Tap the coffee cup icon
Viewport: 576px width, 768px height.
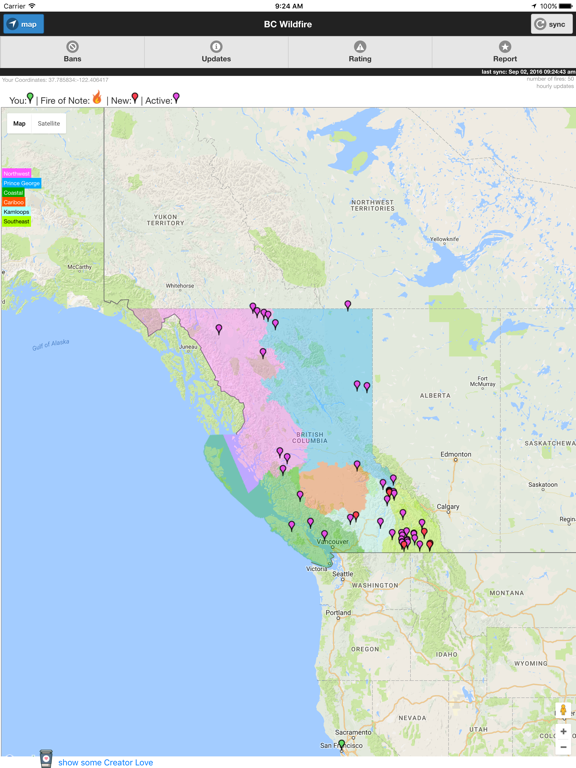46,759
